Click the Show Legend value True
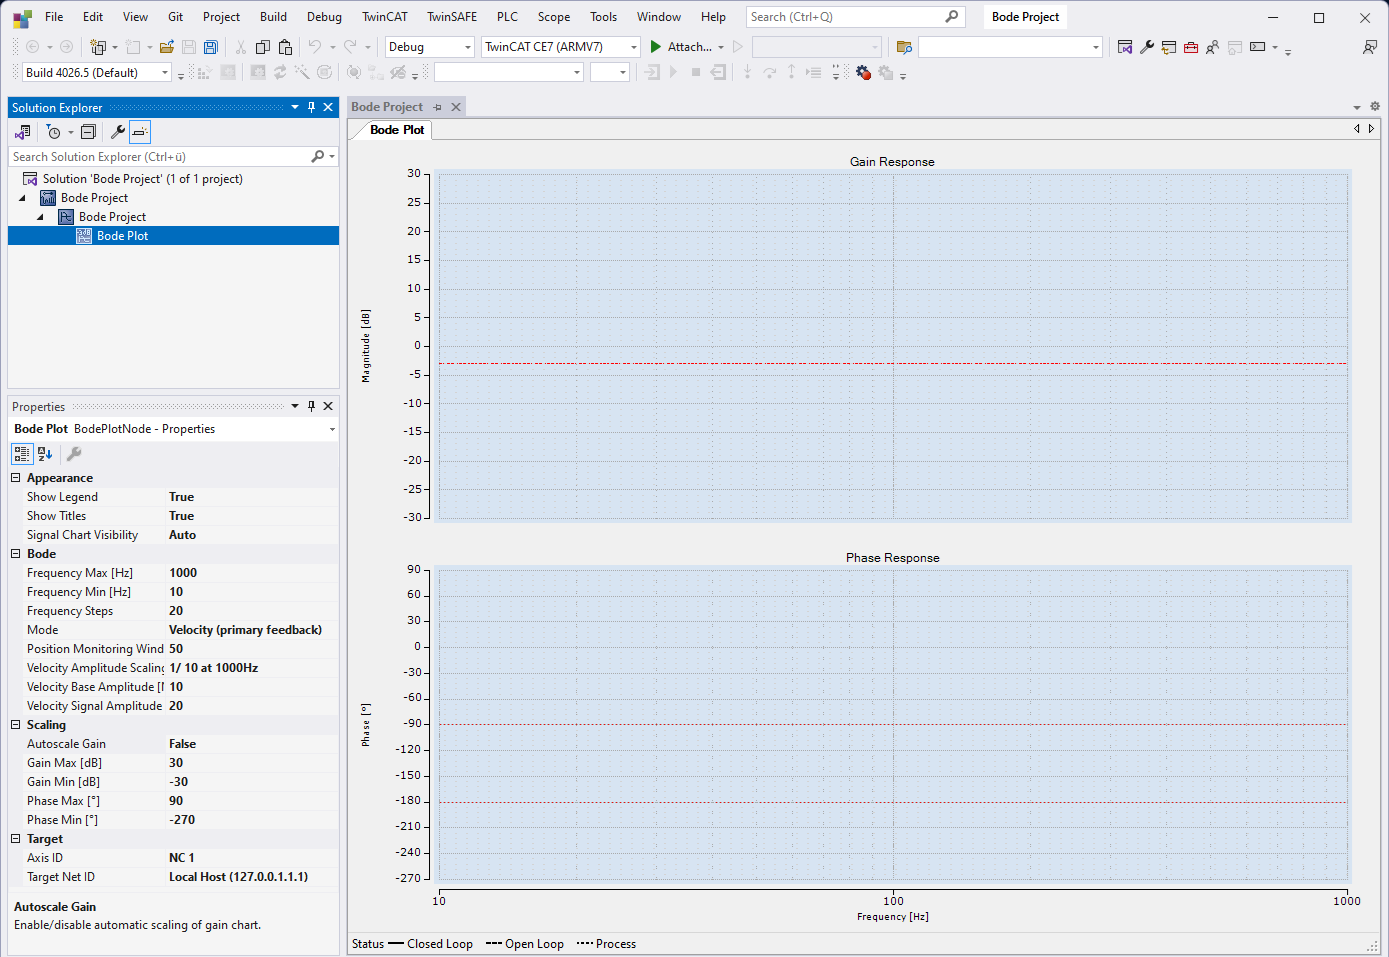This screenshot has width=1389, height=957. click(x=252, y=497)
